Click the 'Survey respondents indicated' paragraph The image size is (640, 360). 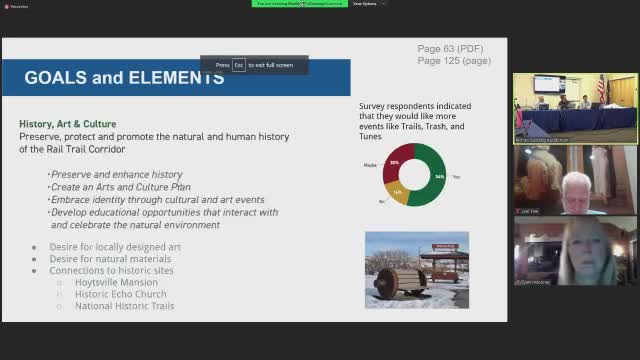[x=415, y=121]
